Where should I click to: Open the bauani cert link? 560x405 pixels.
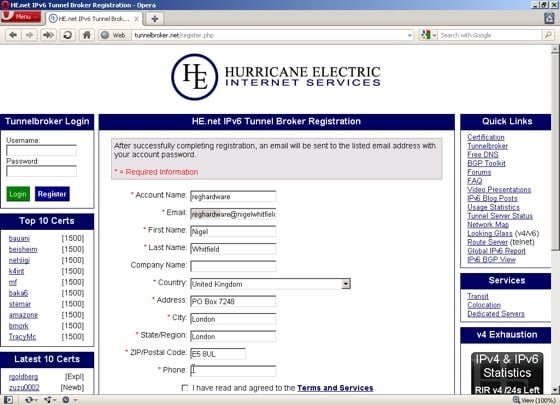(19, 238)
